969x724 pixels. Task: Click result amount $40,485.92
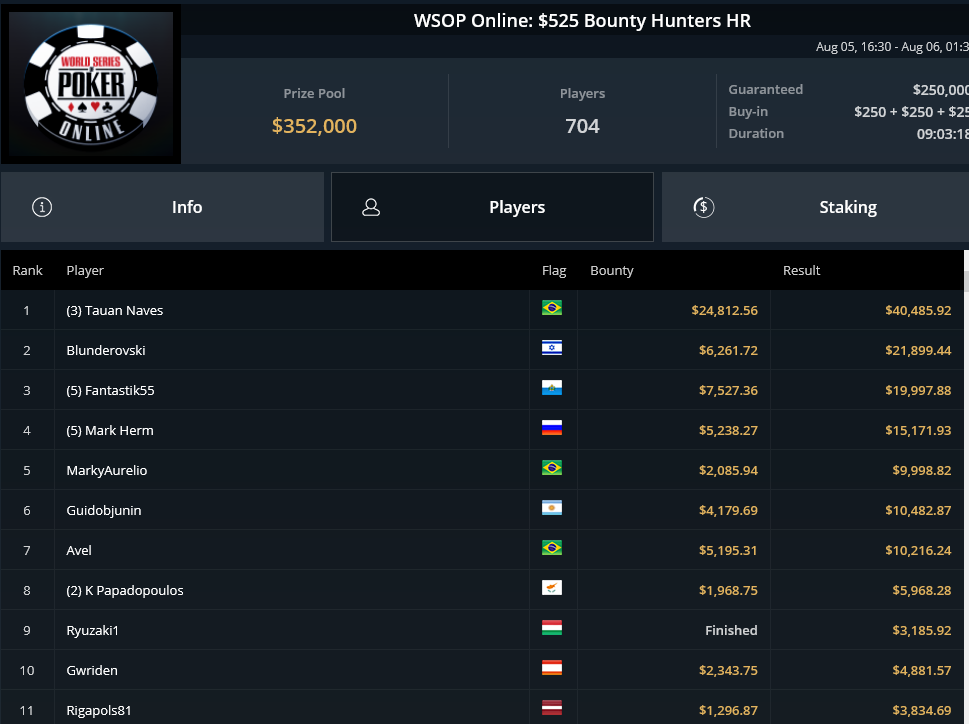click(x=918, y=311)
